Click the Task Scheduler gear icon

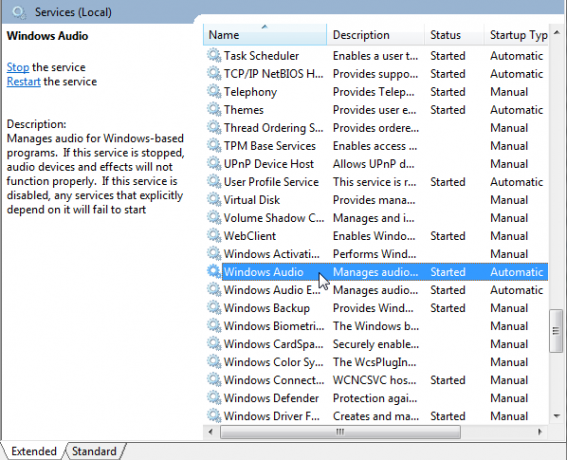[x=214, y=56]
